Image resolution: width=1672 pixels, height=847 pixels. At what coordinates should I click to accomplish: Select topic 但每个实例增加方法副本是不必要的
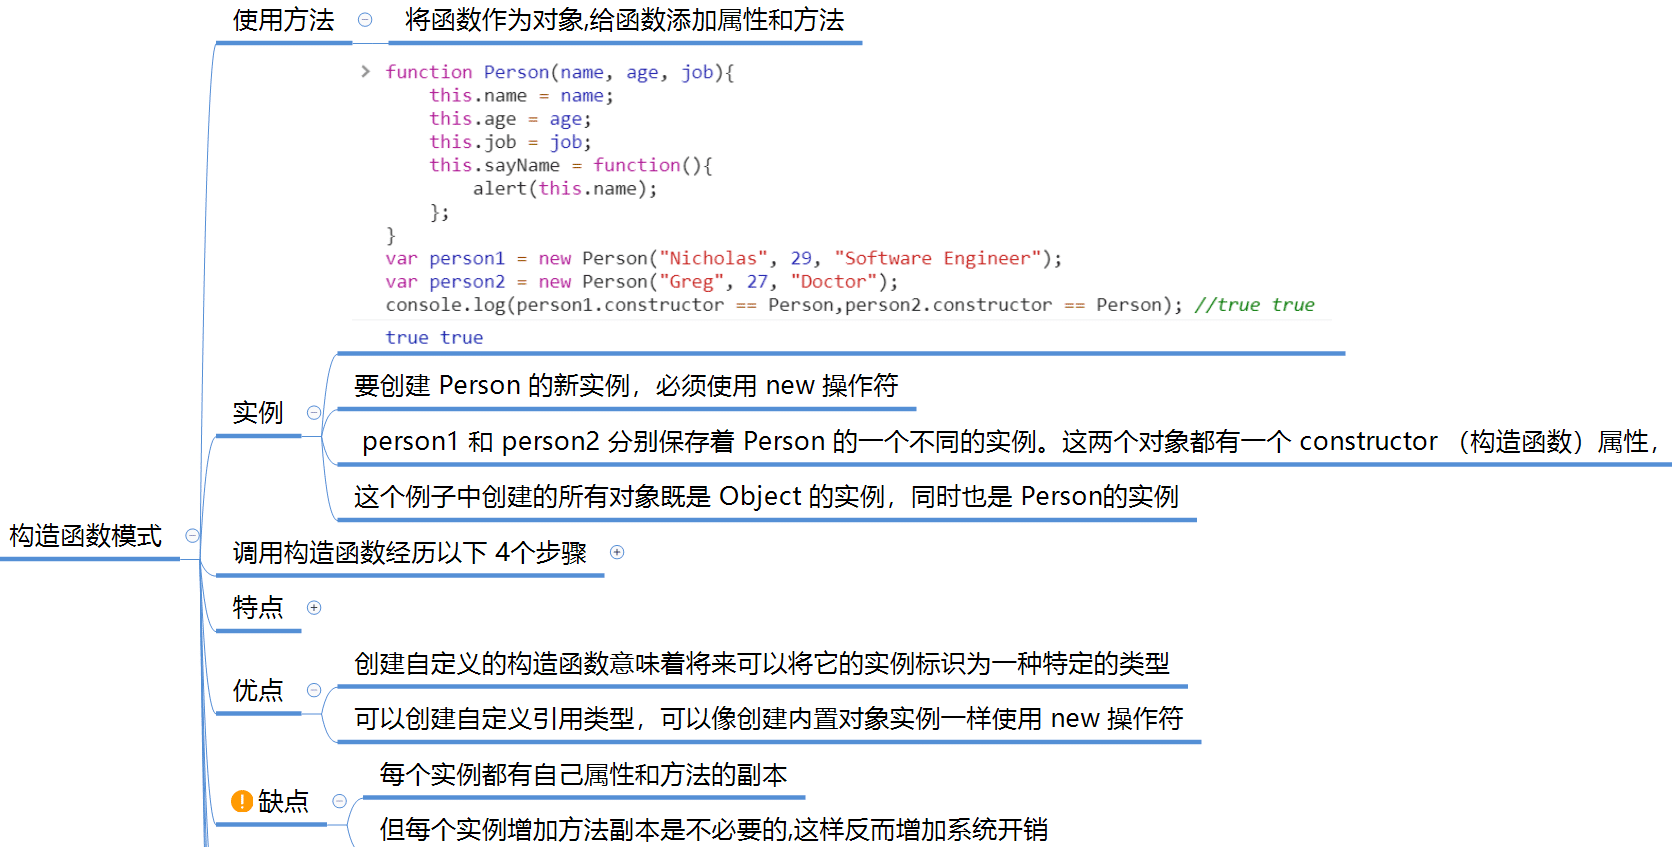tap(714, 829)
